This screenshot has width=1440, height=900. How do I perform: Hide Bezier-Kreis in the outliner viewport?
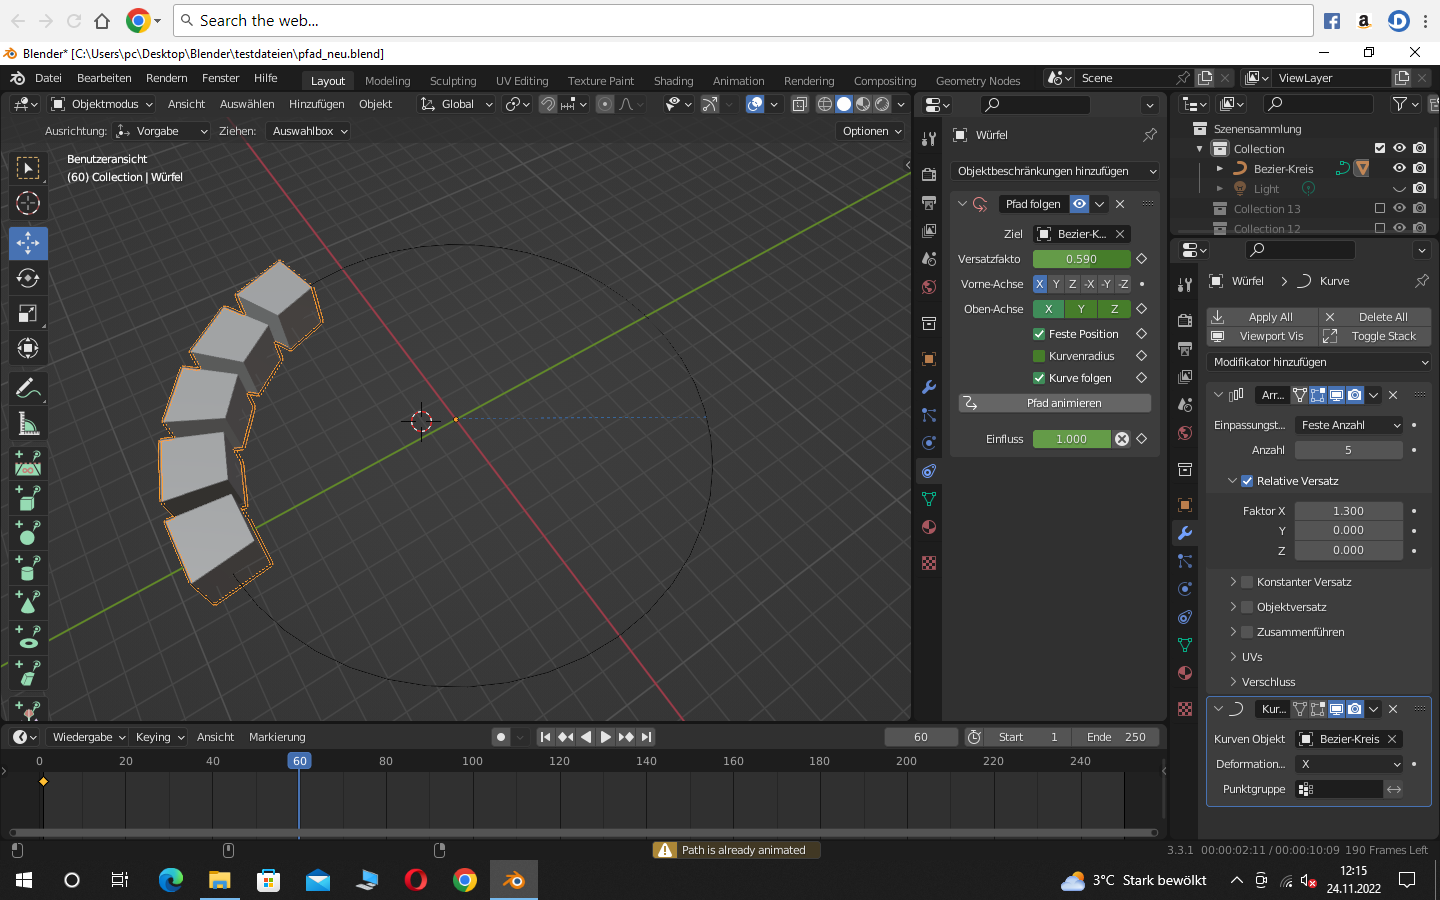(x=1399, y=169)
